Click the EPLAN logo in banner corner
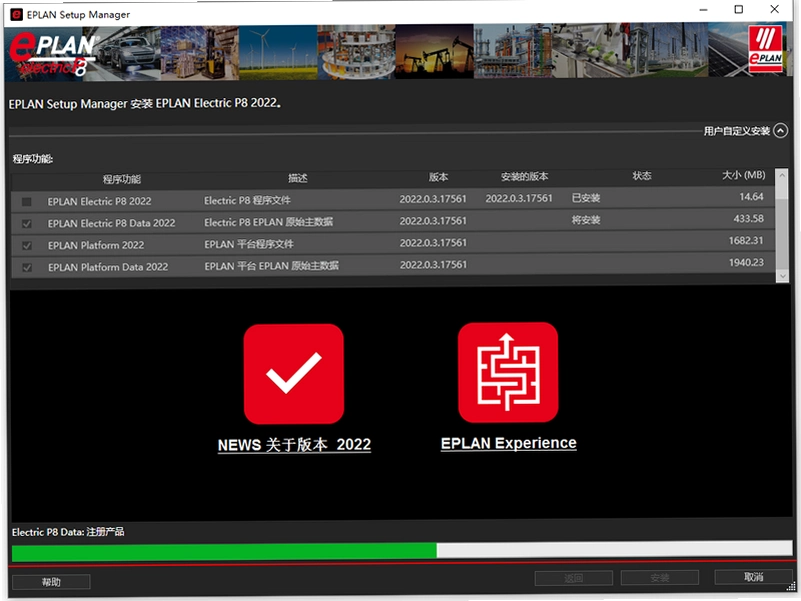Screen dimensions: 801x601 pos(765,49)
